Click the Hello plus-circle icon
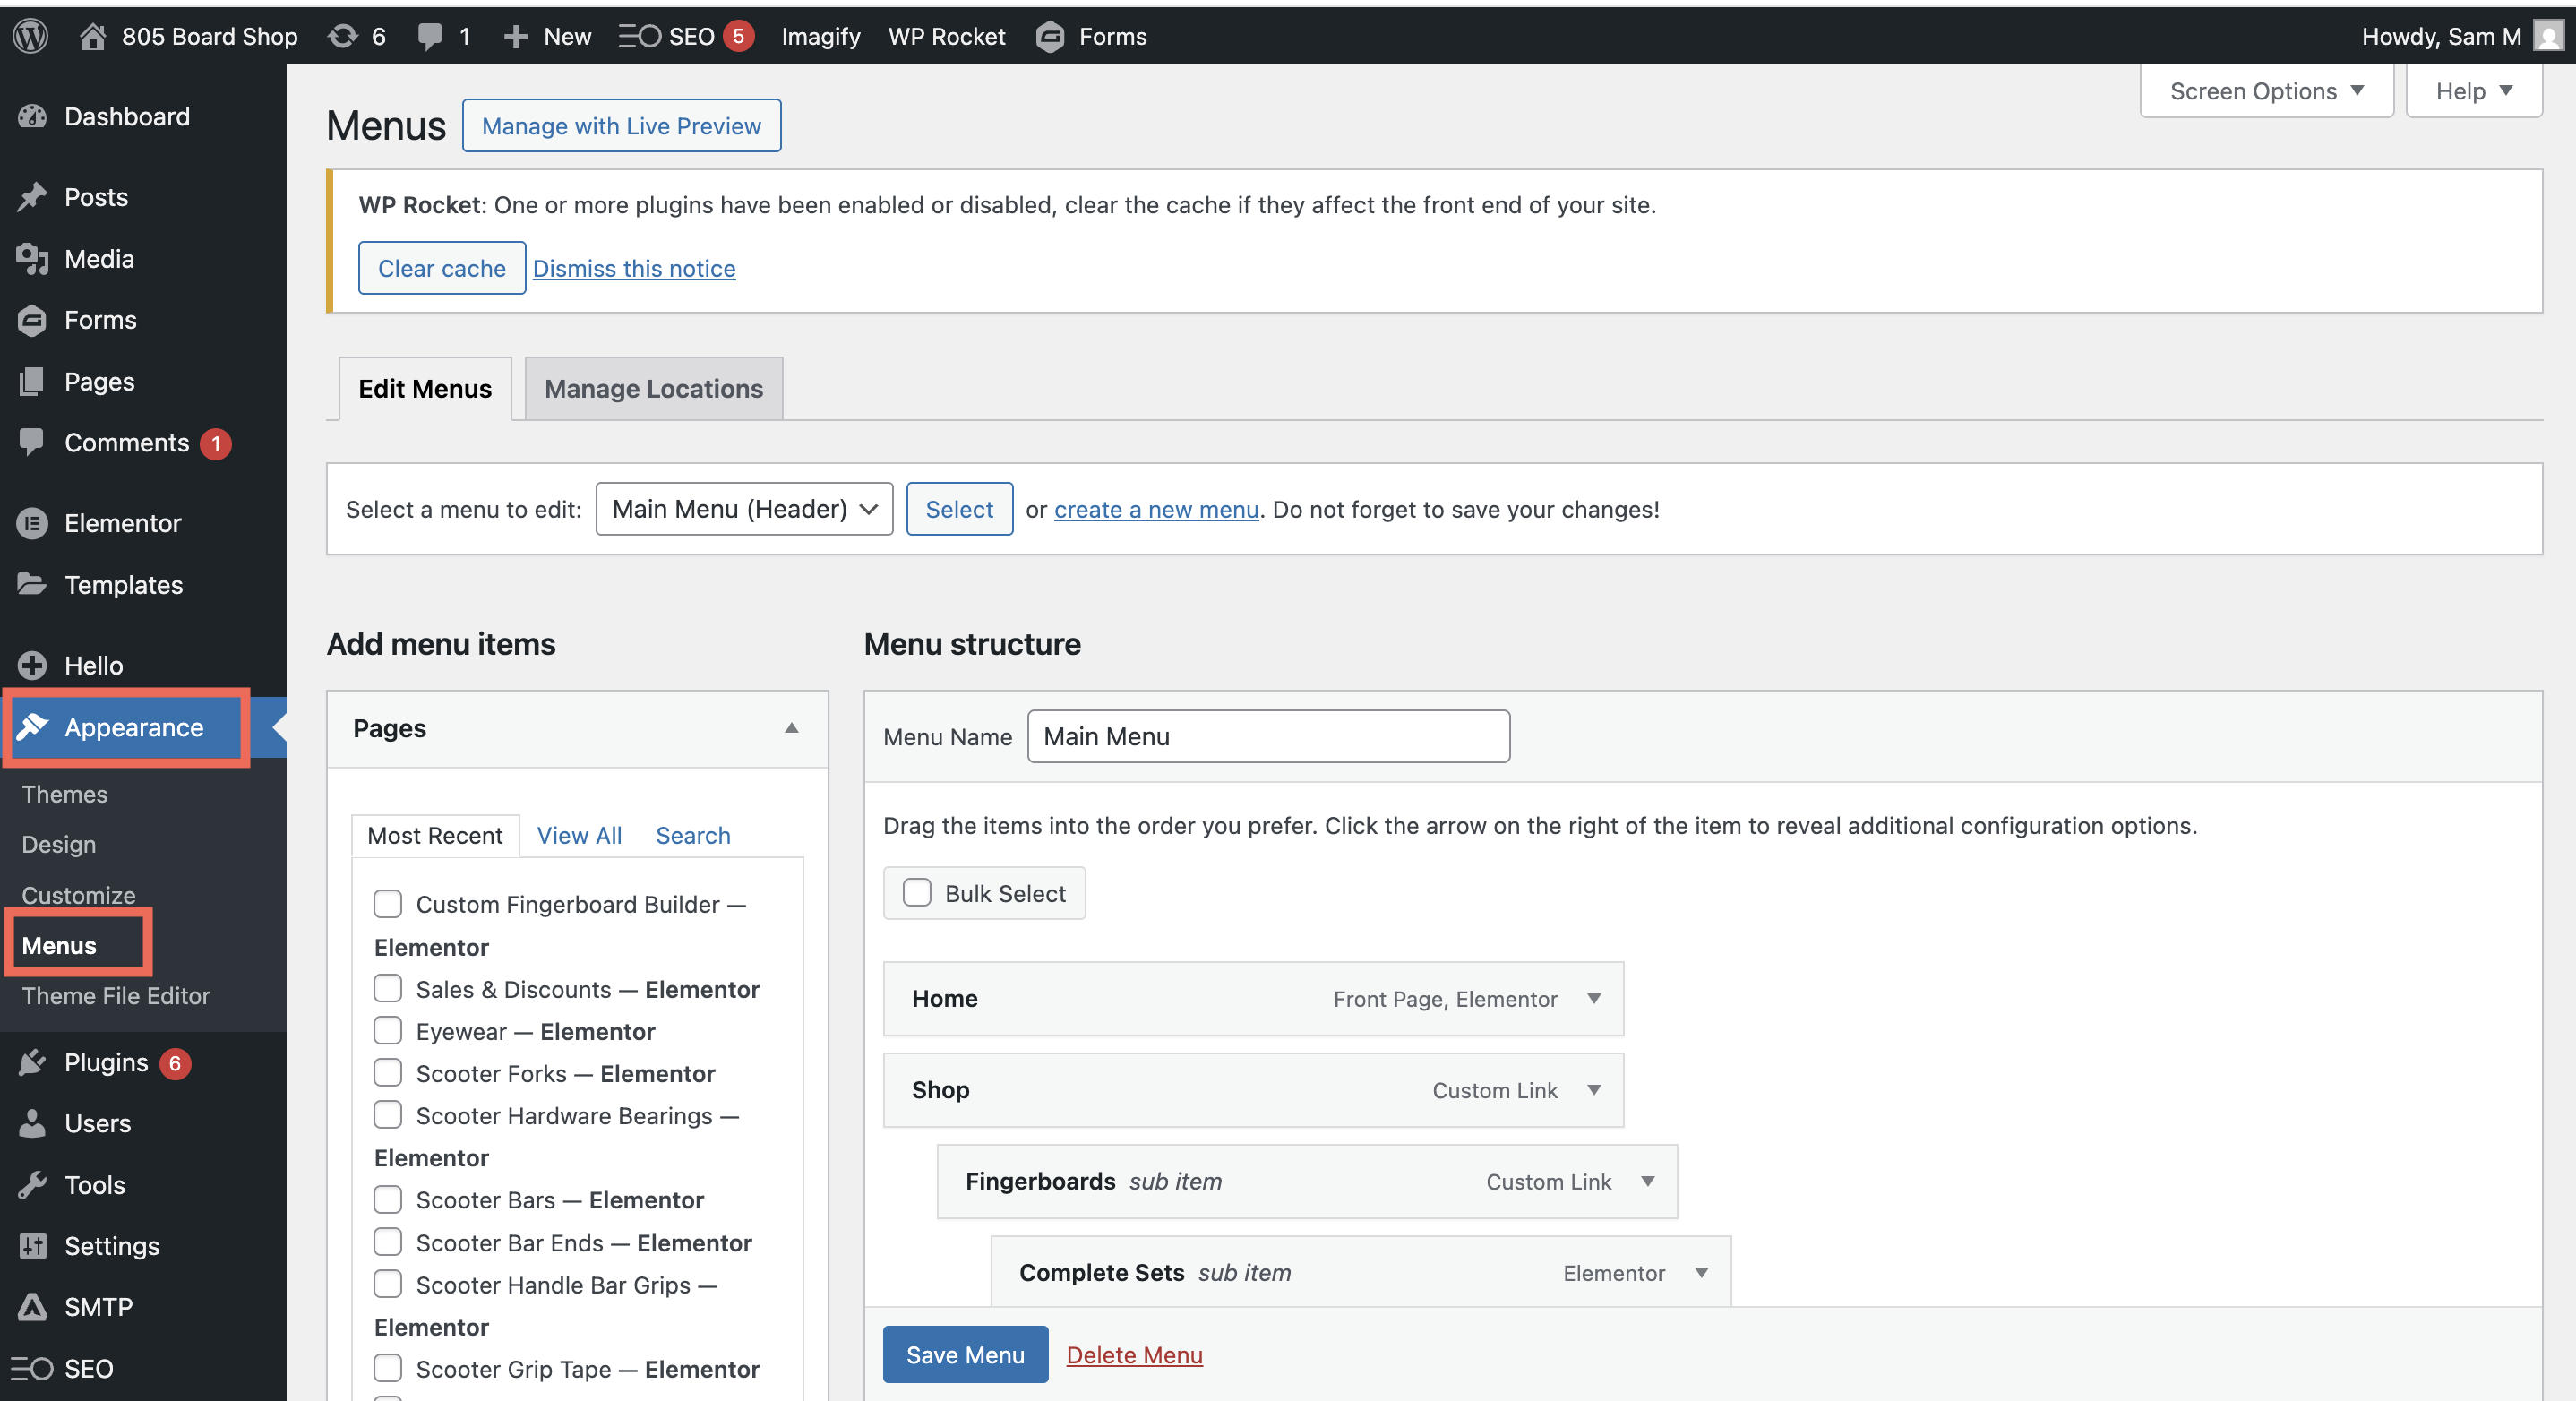Image resolution: width=2576 pixels, height=1401 pixels. tap(32, 665)
